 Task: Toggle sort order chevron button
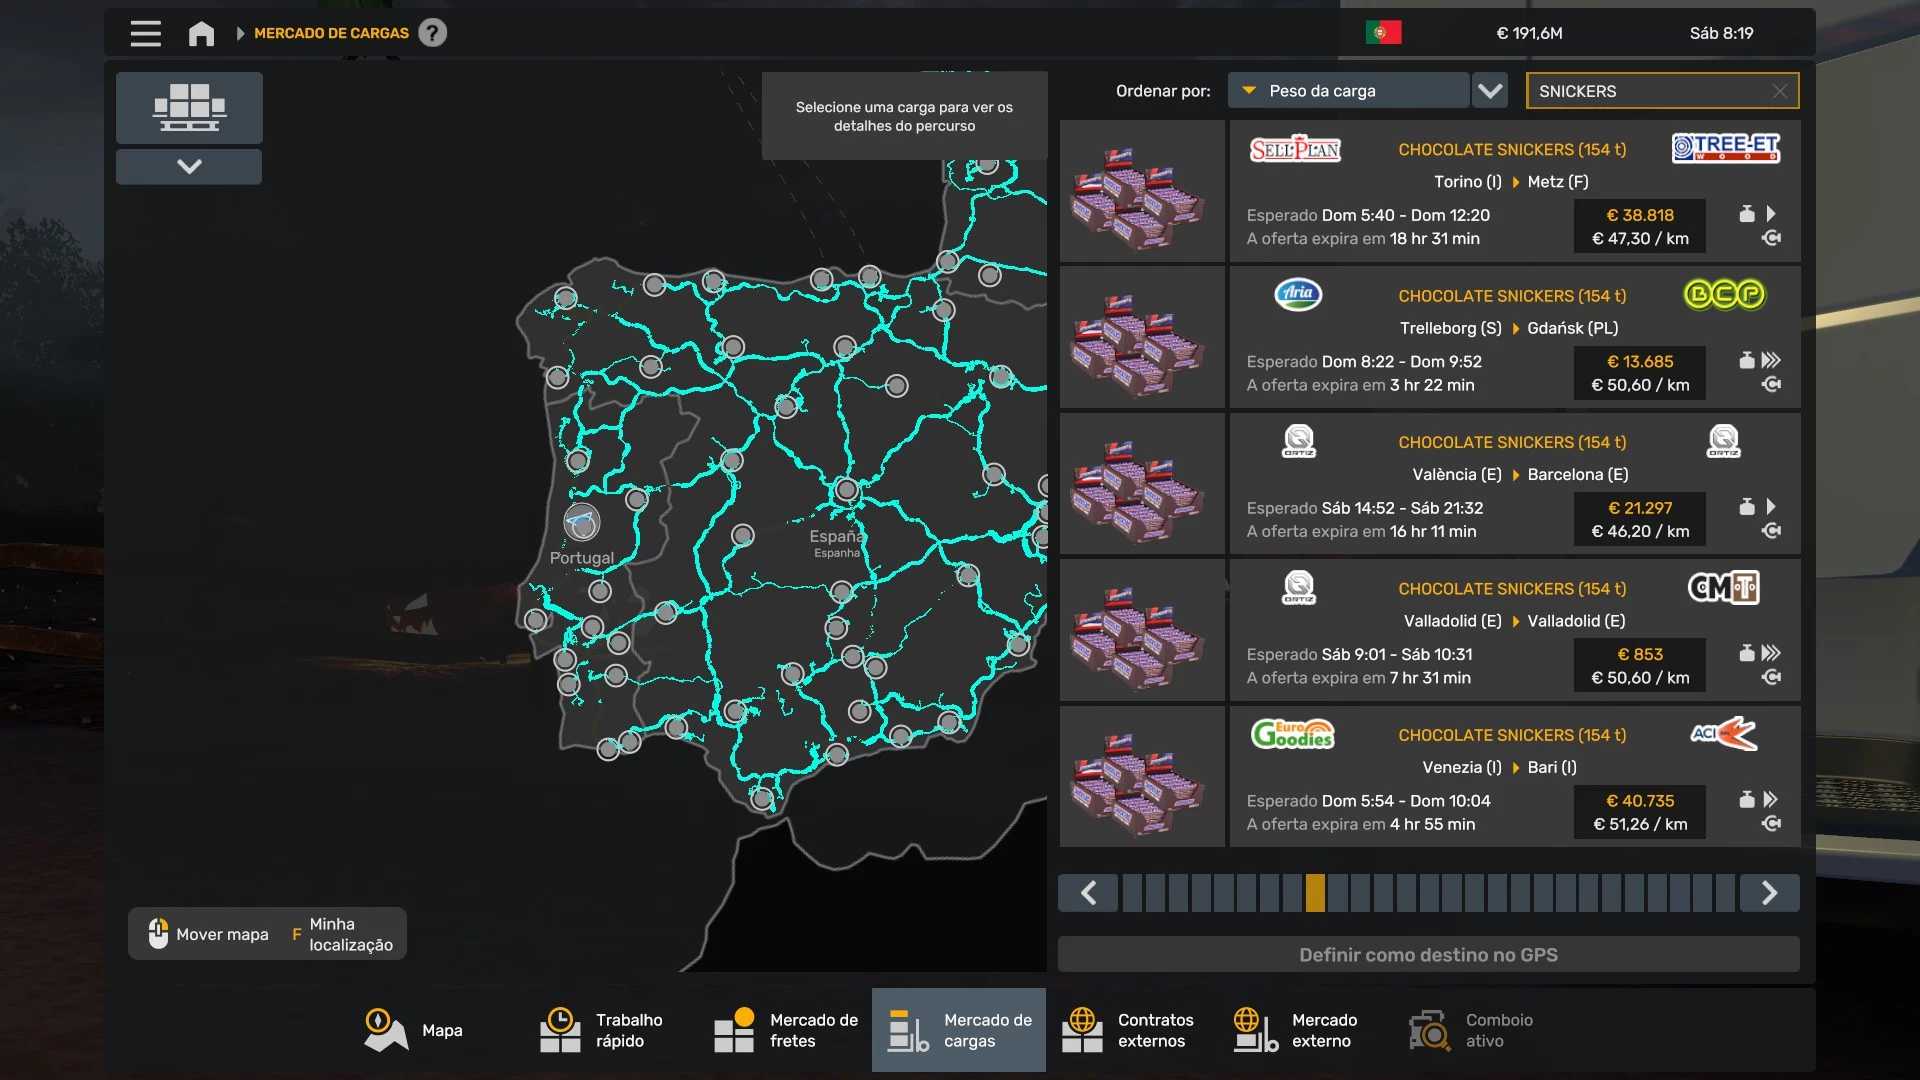[1490, 91]
